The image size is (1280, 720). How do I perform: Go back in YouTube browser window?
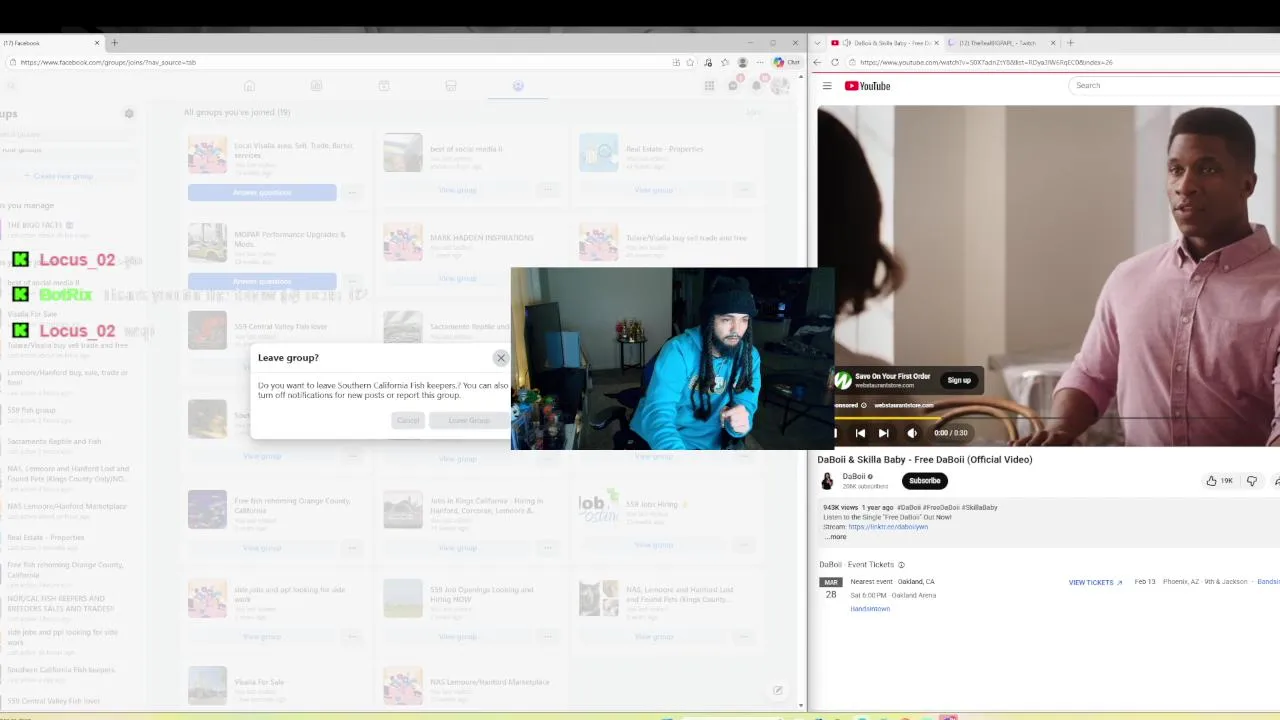click(817, 62)
